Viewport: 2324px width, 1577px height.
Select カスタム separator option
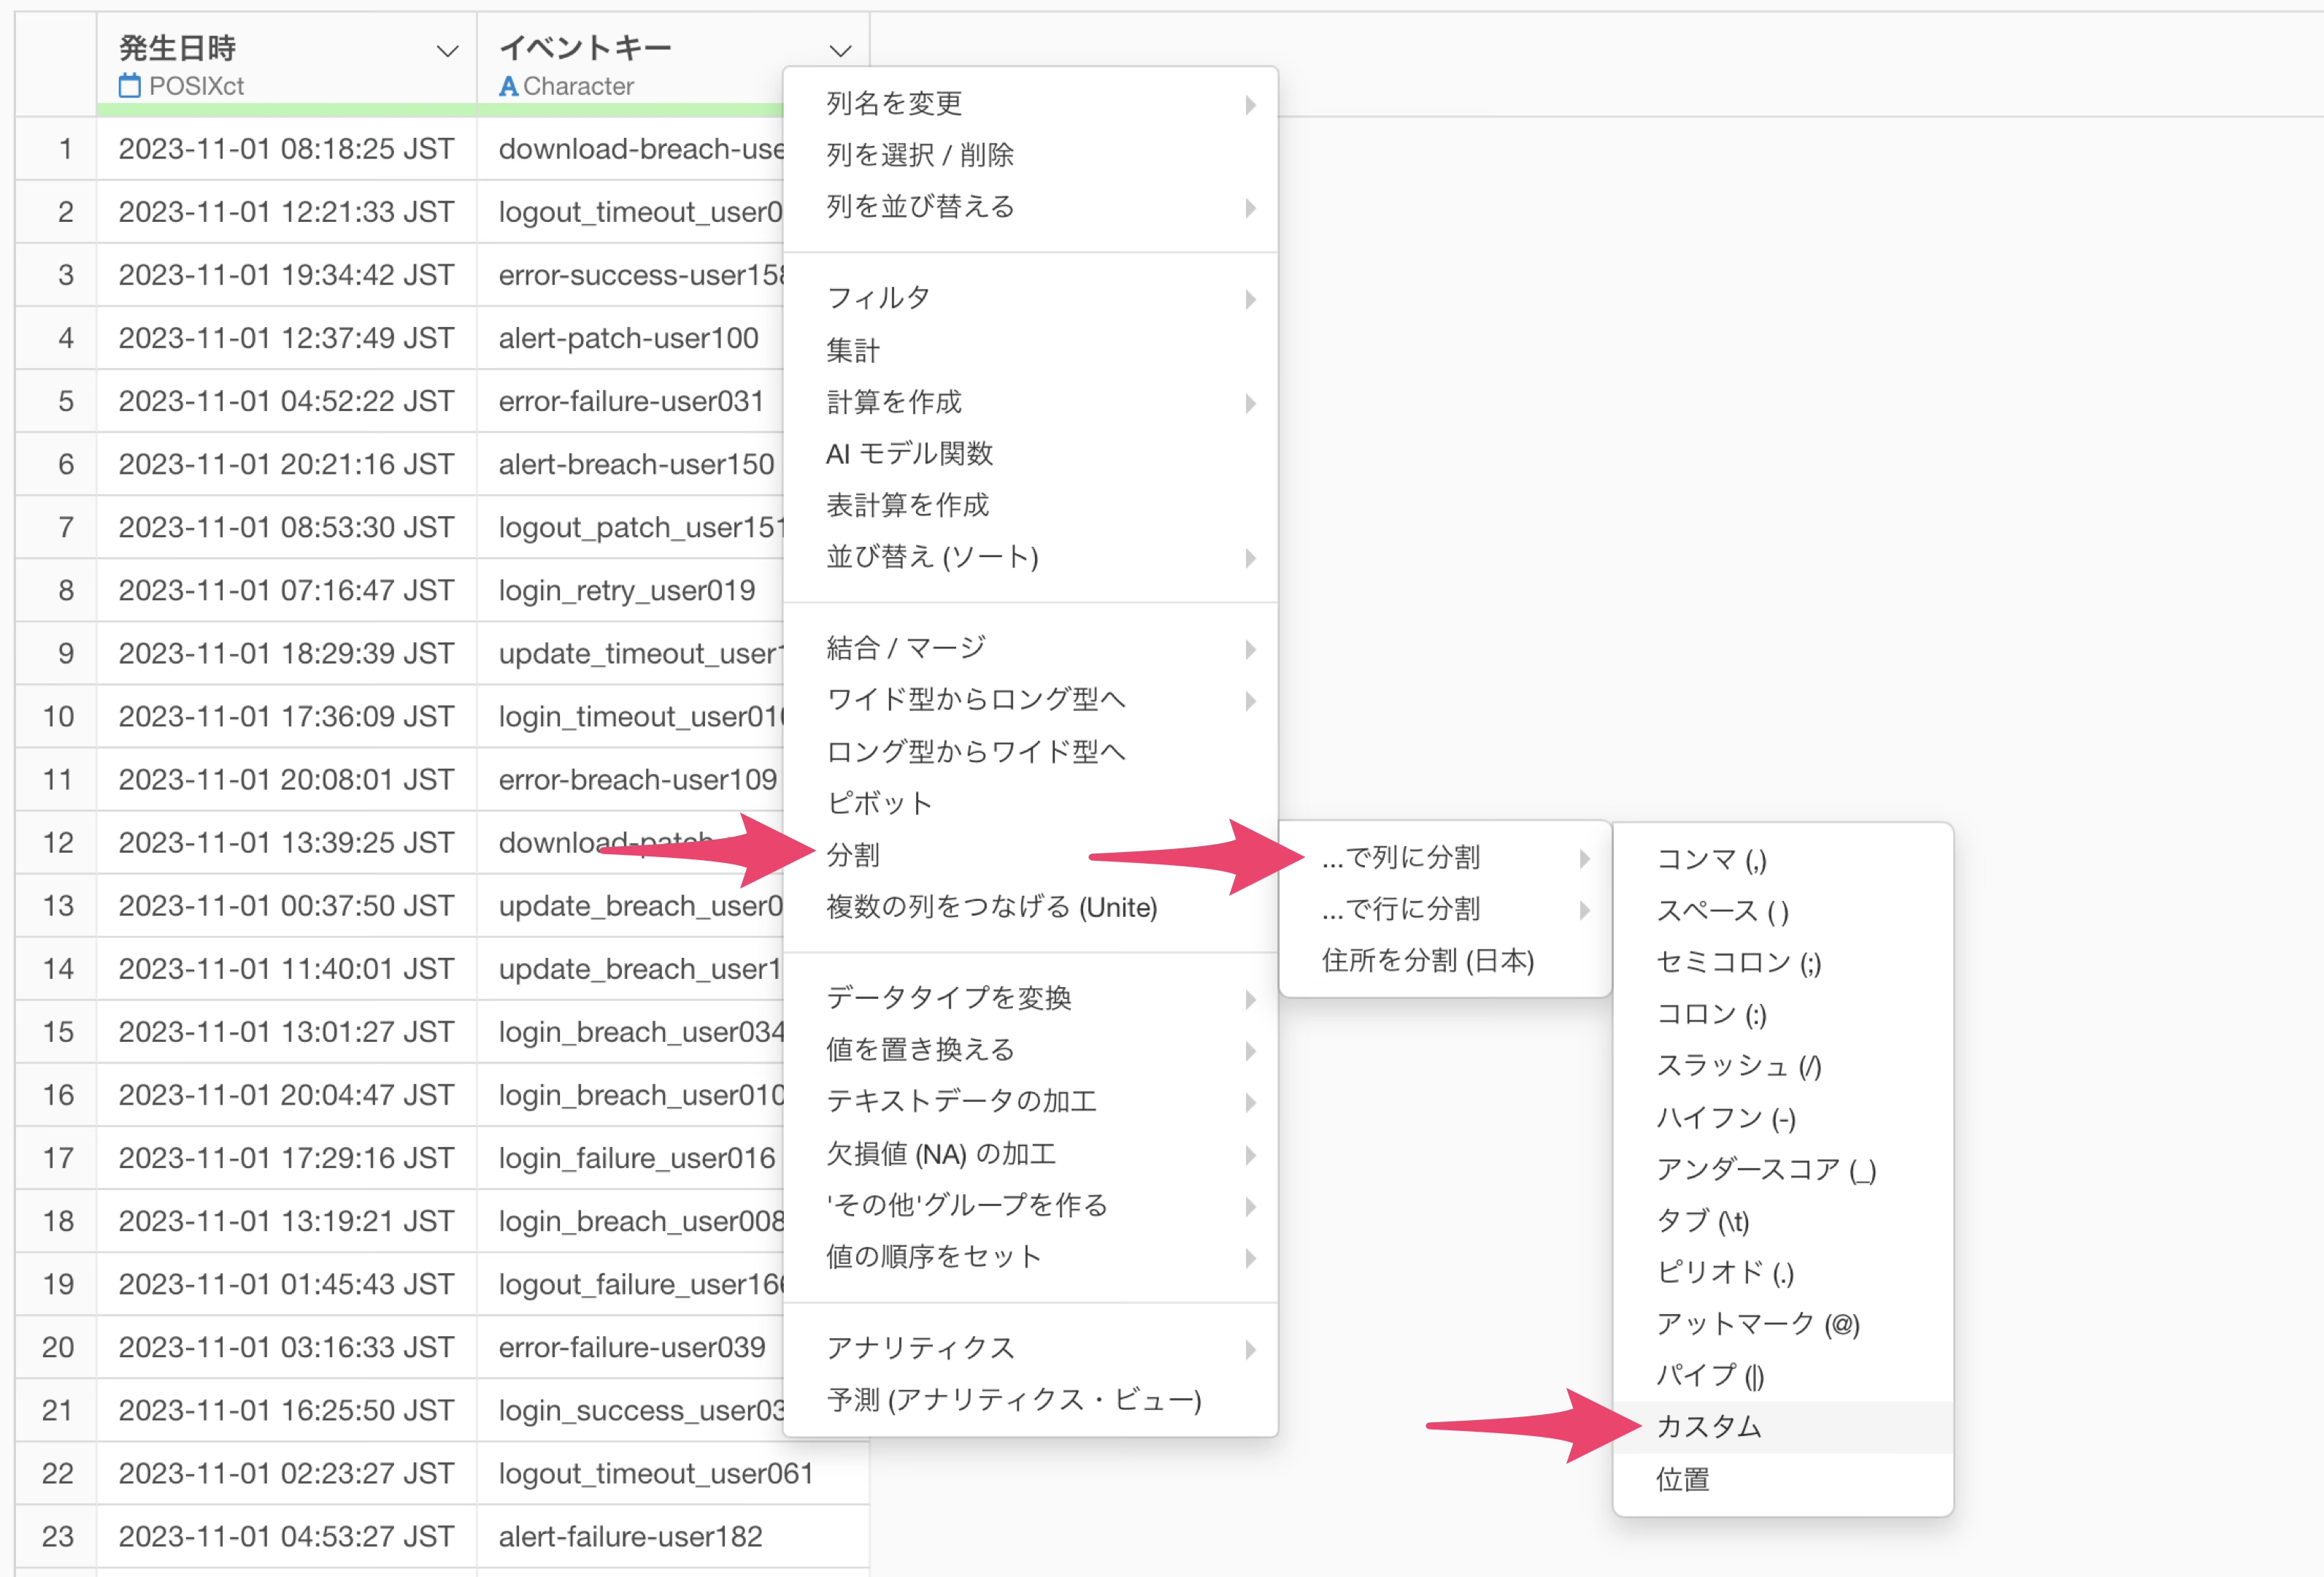point(1708,1426)
